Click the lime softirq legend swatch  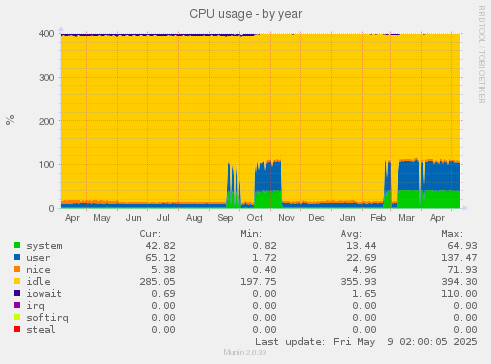(x=17, y=317)
